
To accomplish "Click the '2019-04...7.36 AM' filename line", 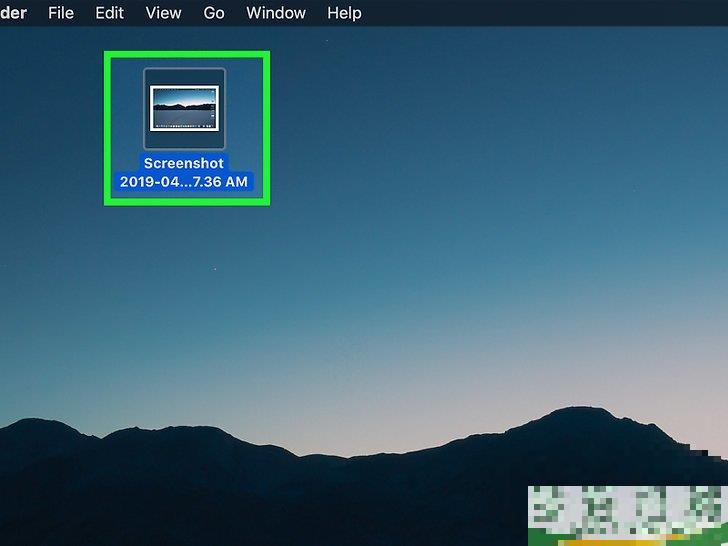I will point(186,182).
